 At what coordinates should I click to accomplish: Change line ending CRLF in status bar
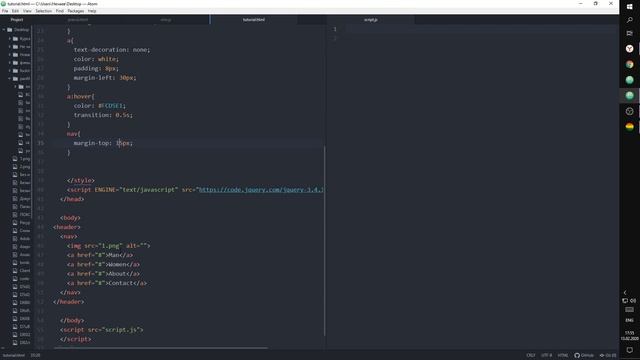pyautogui.click(x=531, y=356)
